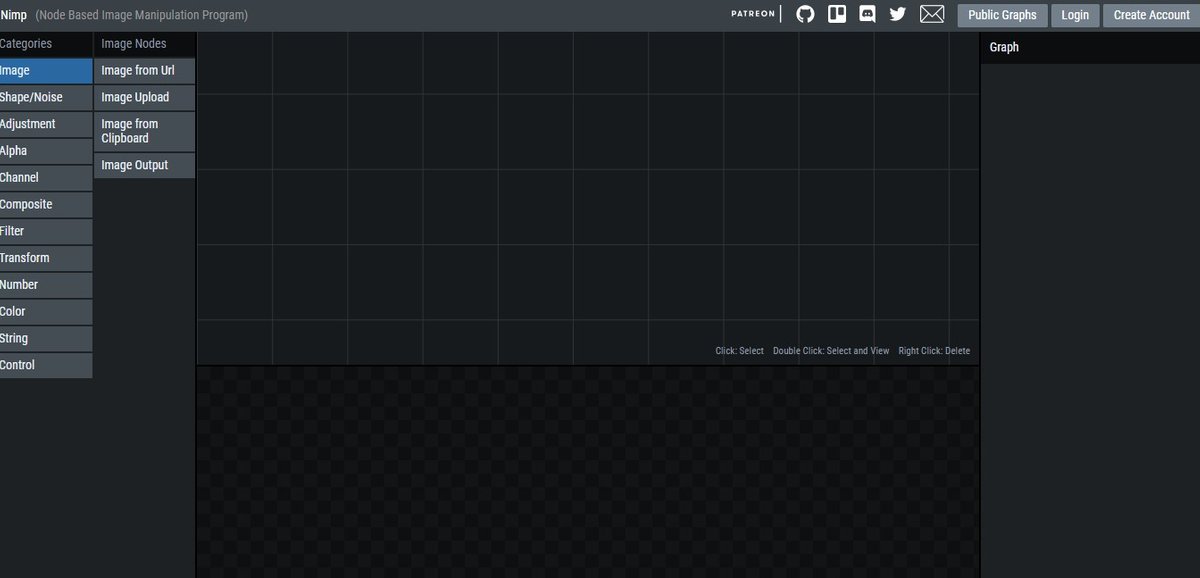1200x578 pixels.
Task: Open the email contact envelope icon
Action: (x=932, y=14)
